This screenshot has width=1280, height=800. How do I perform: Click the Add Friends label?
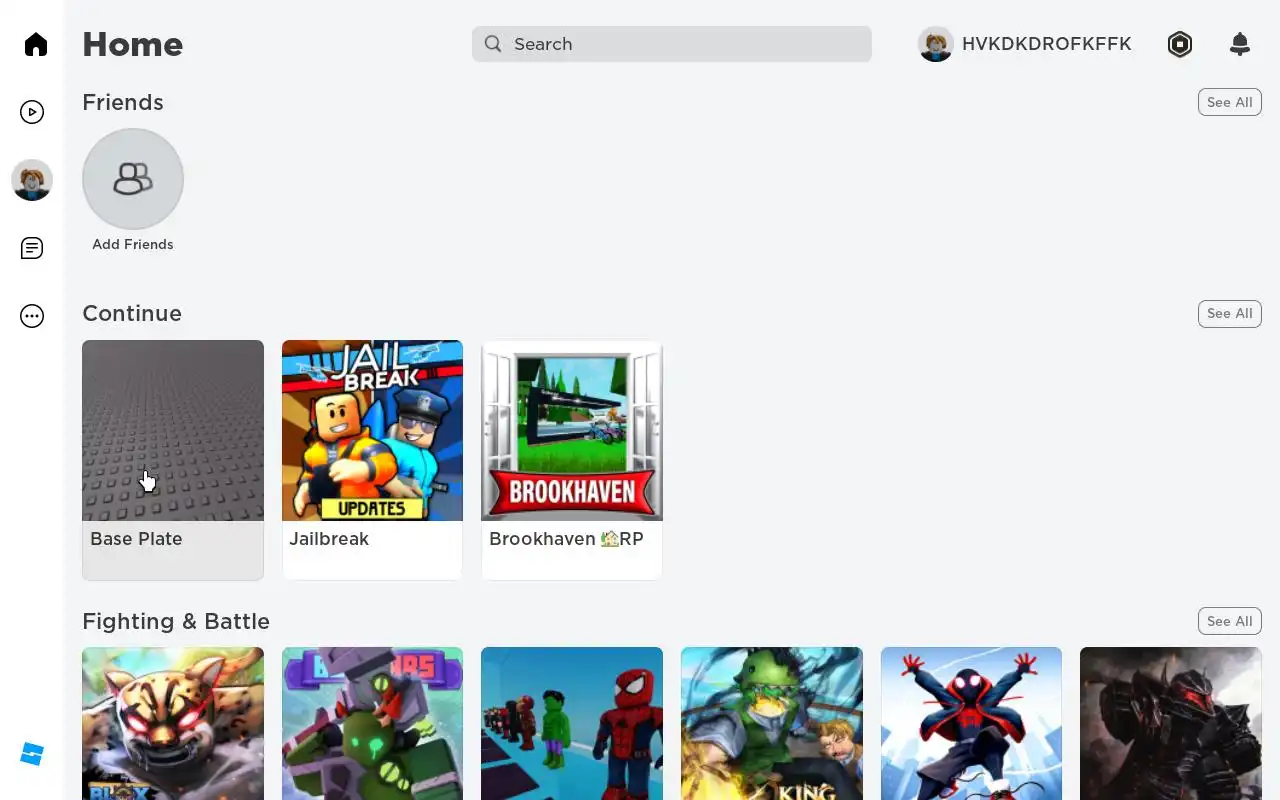pos(133,244)
